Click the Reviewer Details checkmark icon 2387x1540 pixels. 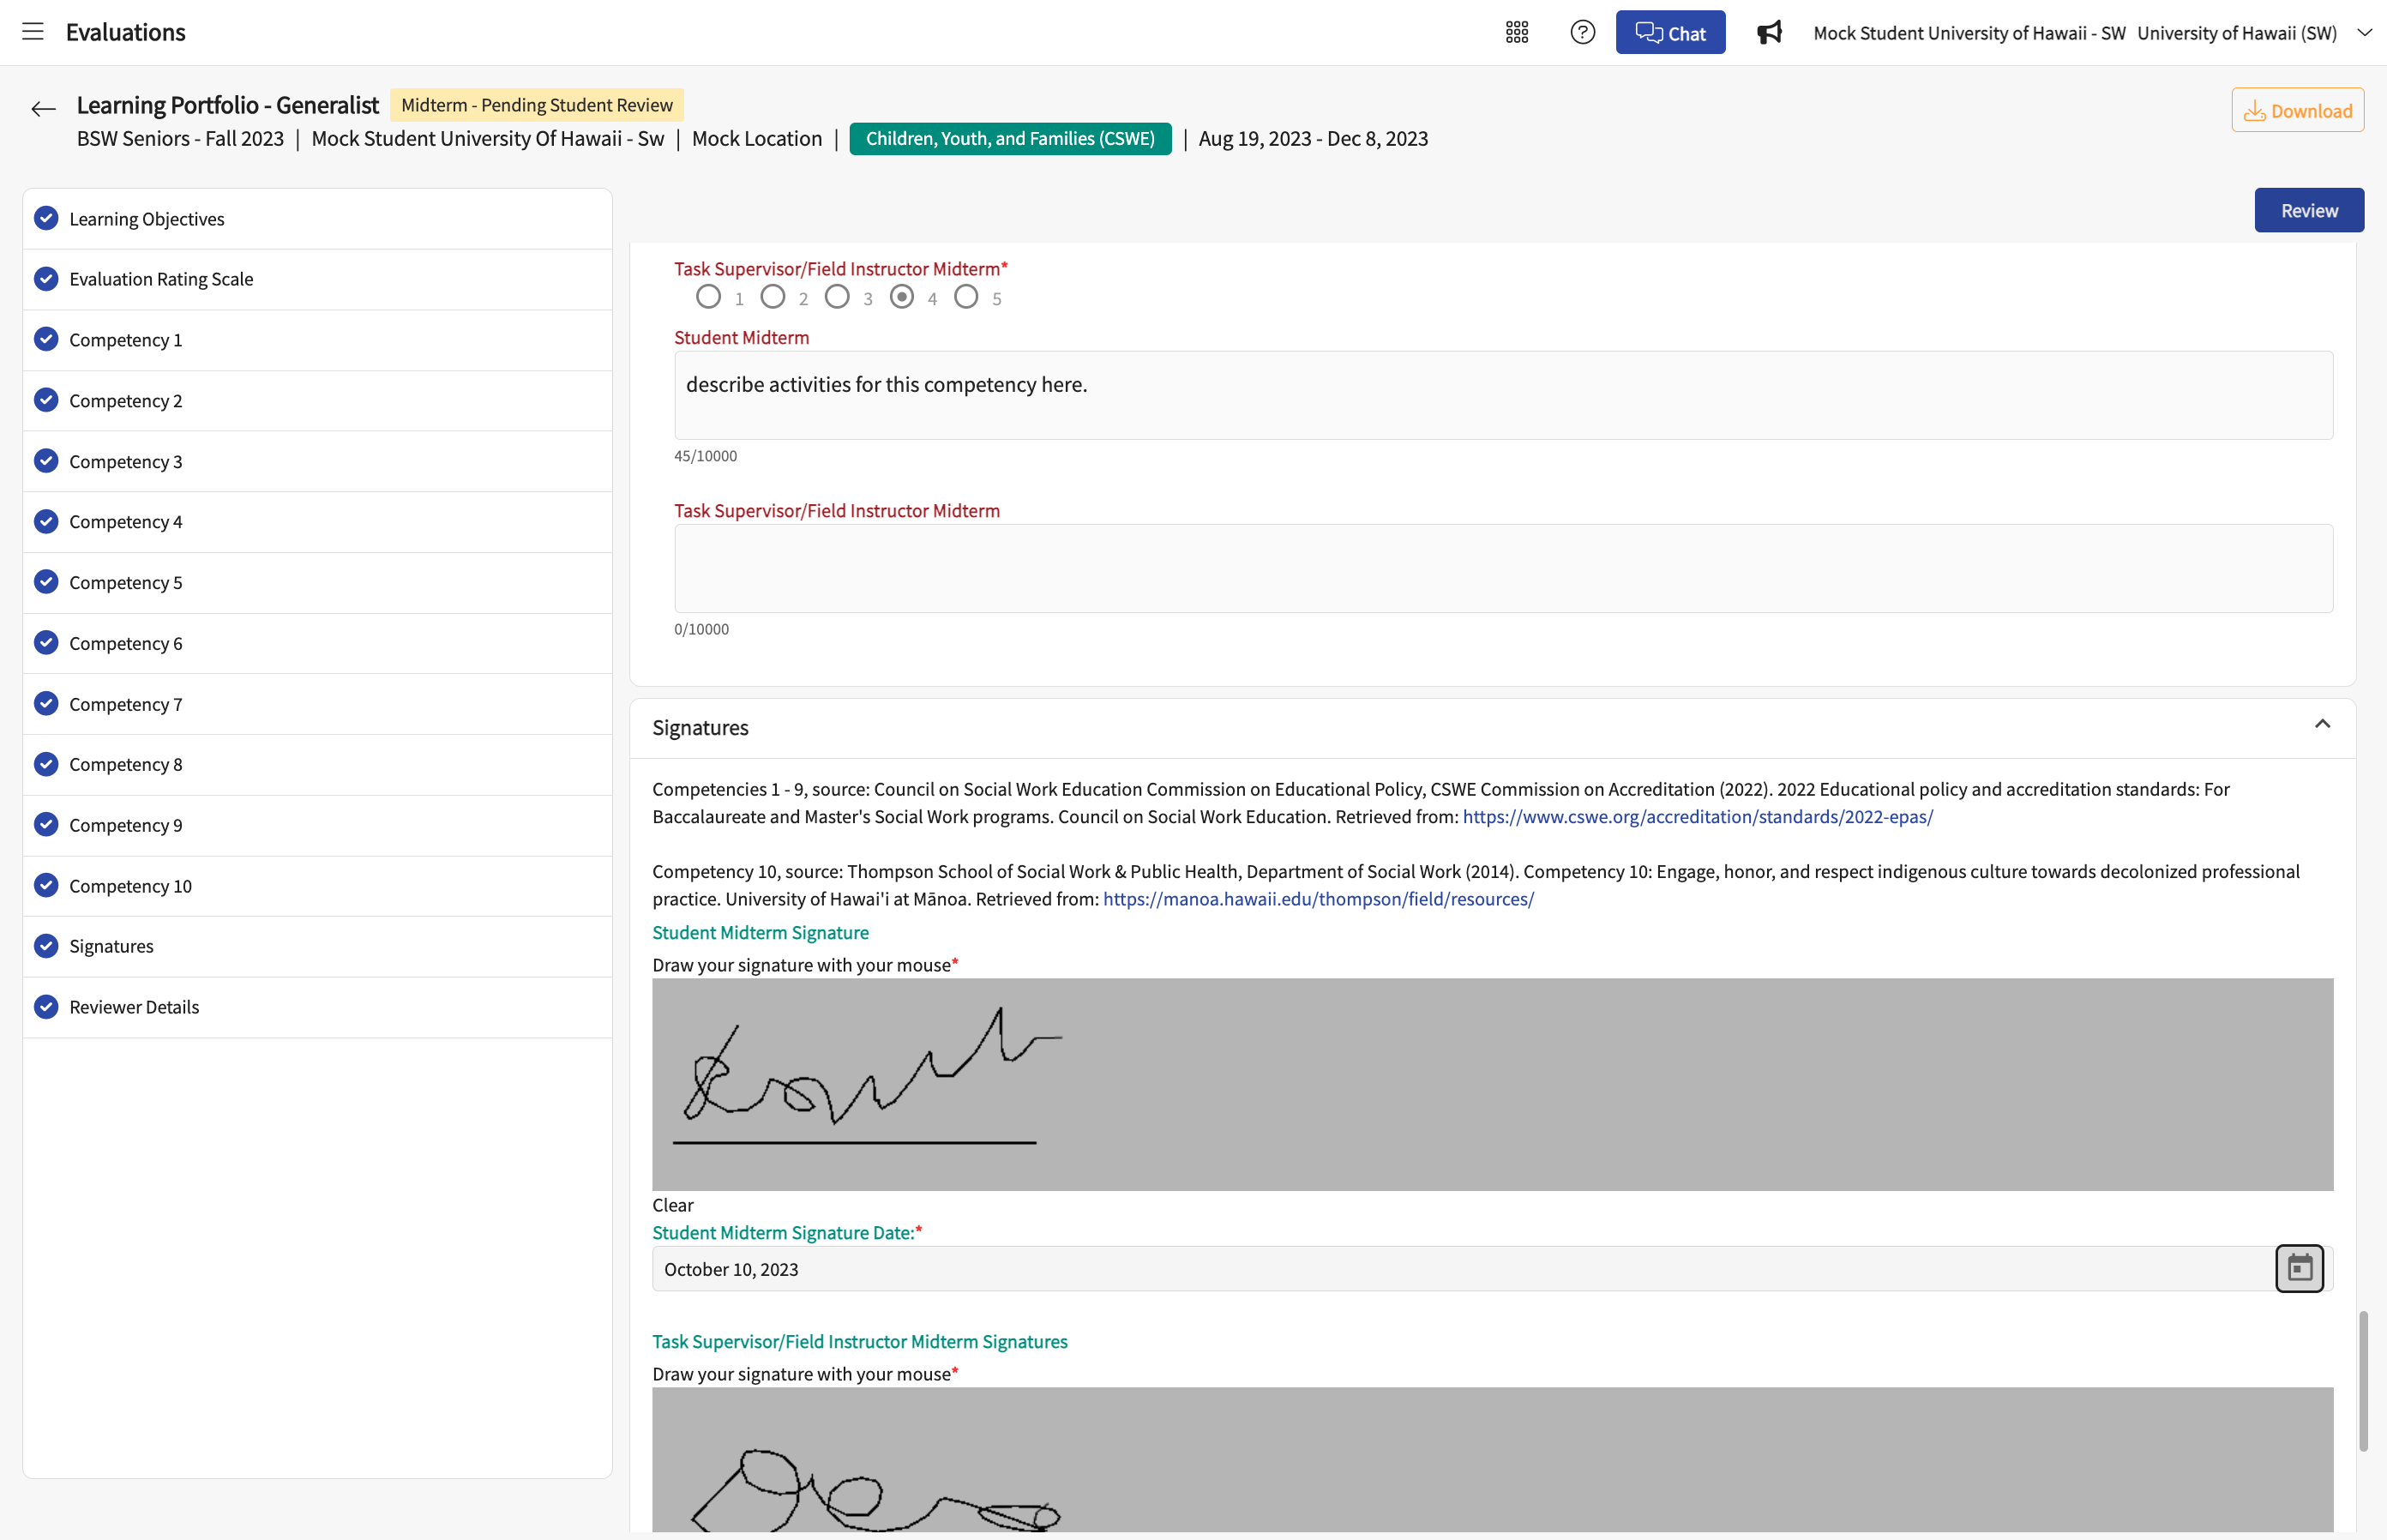[46, 1006]
